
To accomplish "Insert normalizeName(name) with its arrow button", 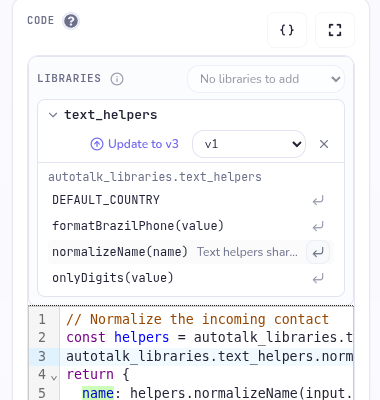I will pyautogui.click(x=318, y=252).
